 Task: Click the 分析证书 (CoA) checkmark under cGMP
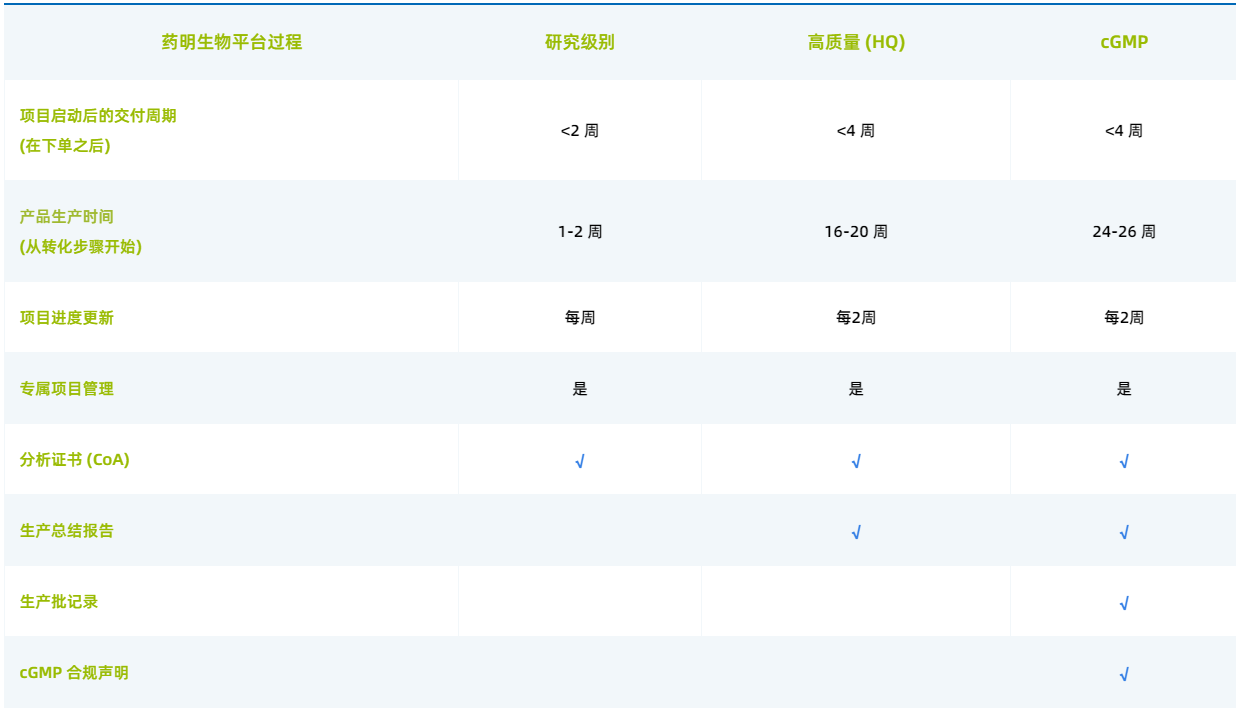[x=1124, y=461]
